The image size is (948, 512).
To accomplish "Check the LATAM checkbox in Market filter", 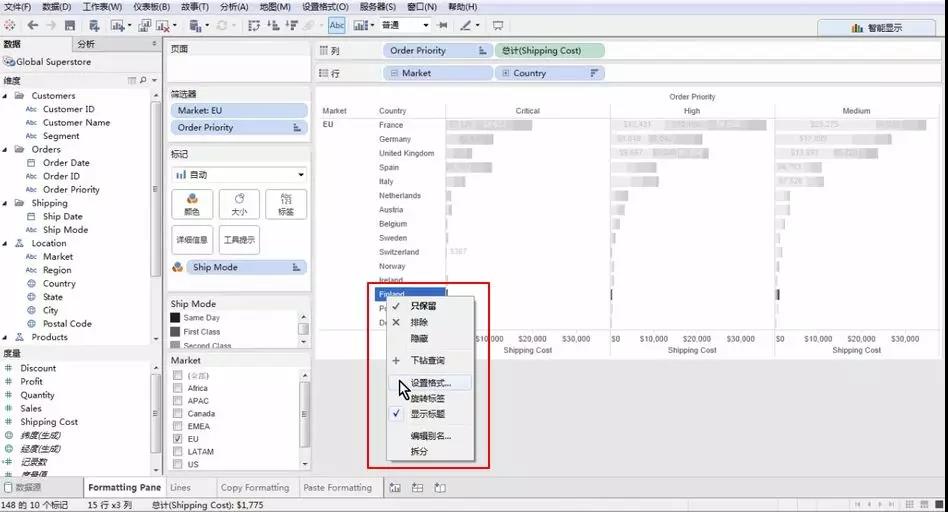I will [177, 452].
